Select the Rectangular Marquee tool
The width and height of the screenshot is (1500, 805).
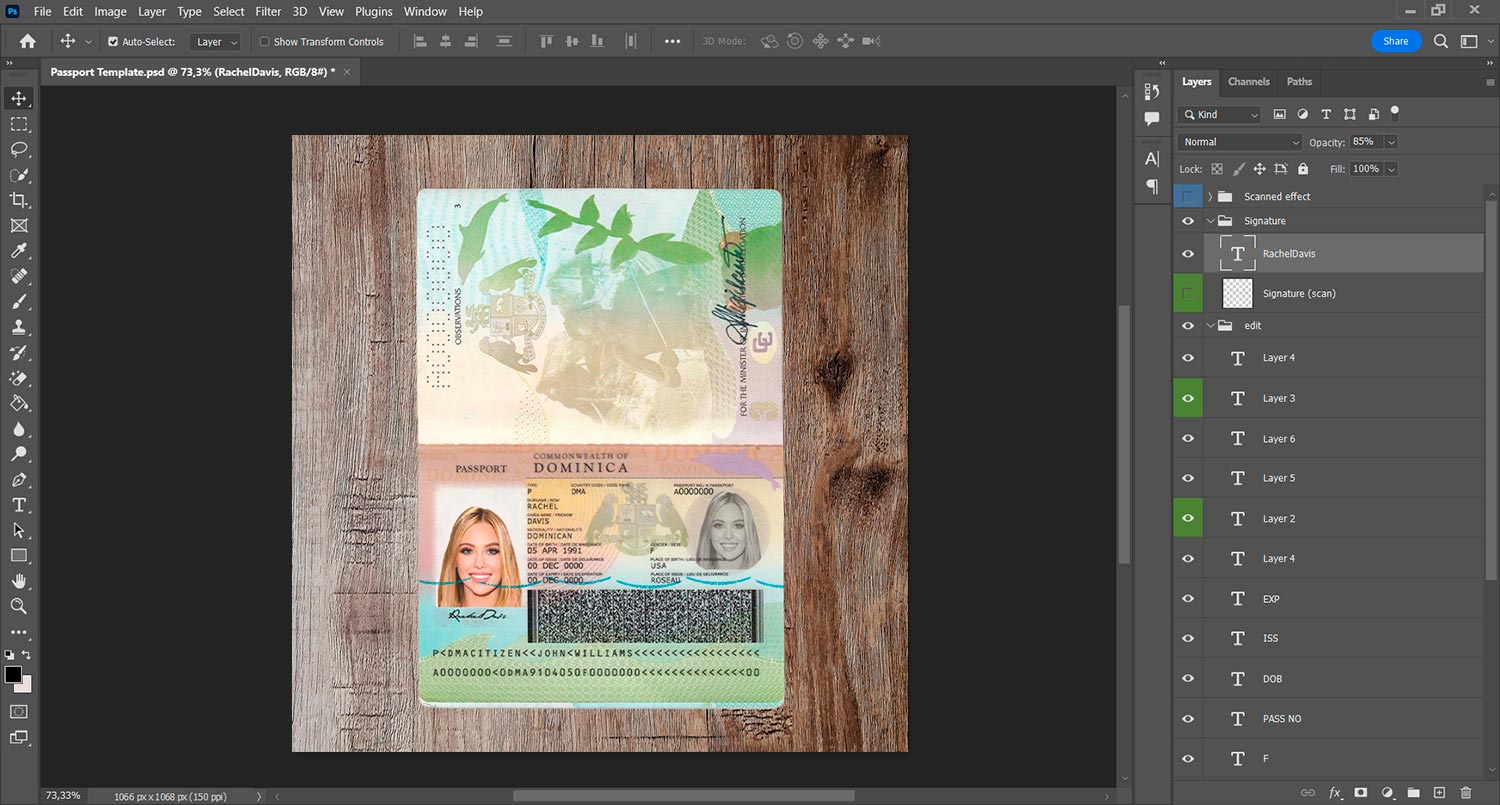(19, 124)
